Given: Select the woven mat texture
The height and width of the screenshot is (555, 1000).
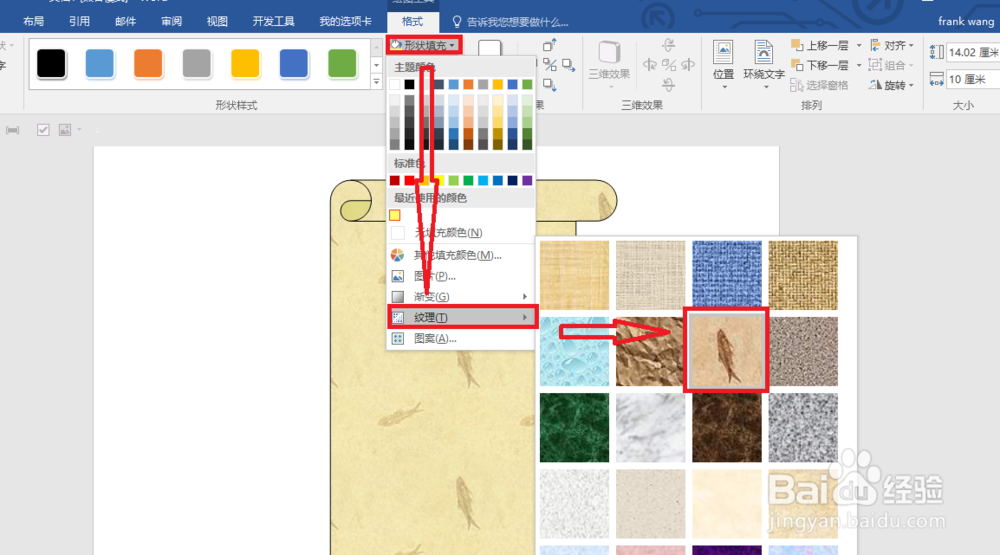Looking at the screenshot, I should (x=803, y=275).
